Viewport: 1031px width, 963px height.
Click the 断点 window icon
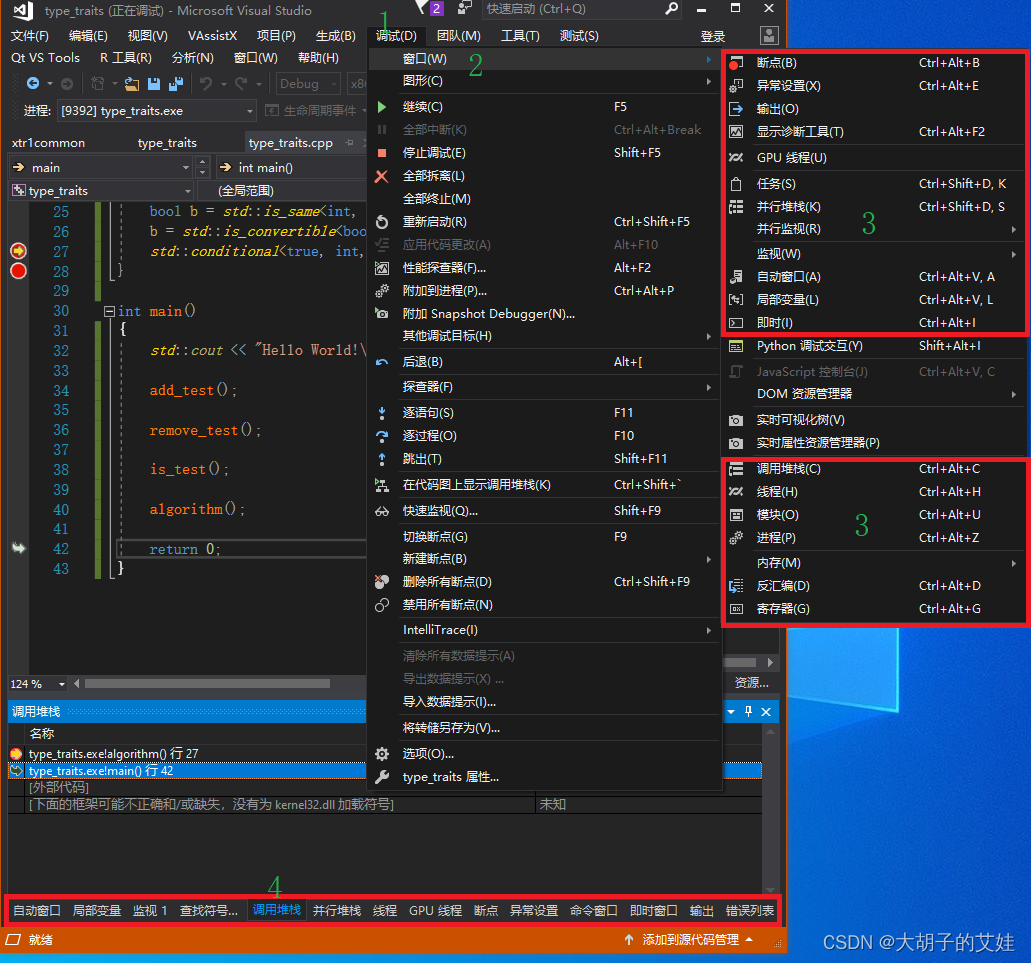pos(736,63)
